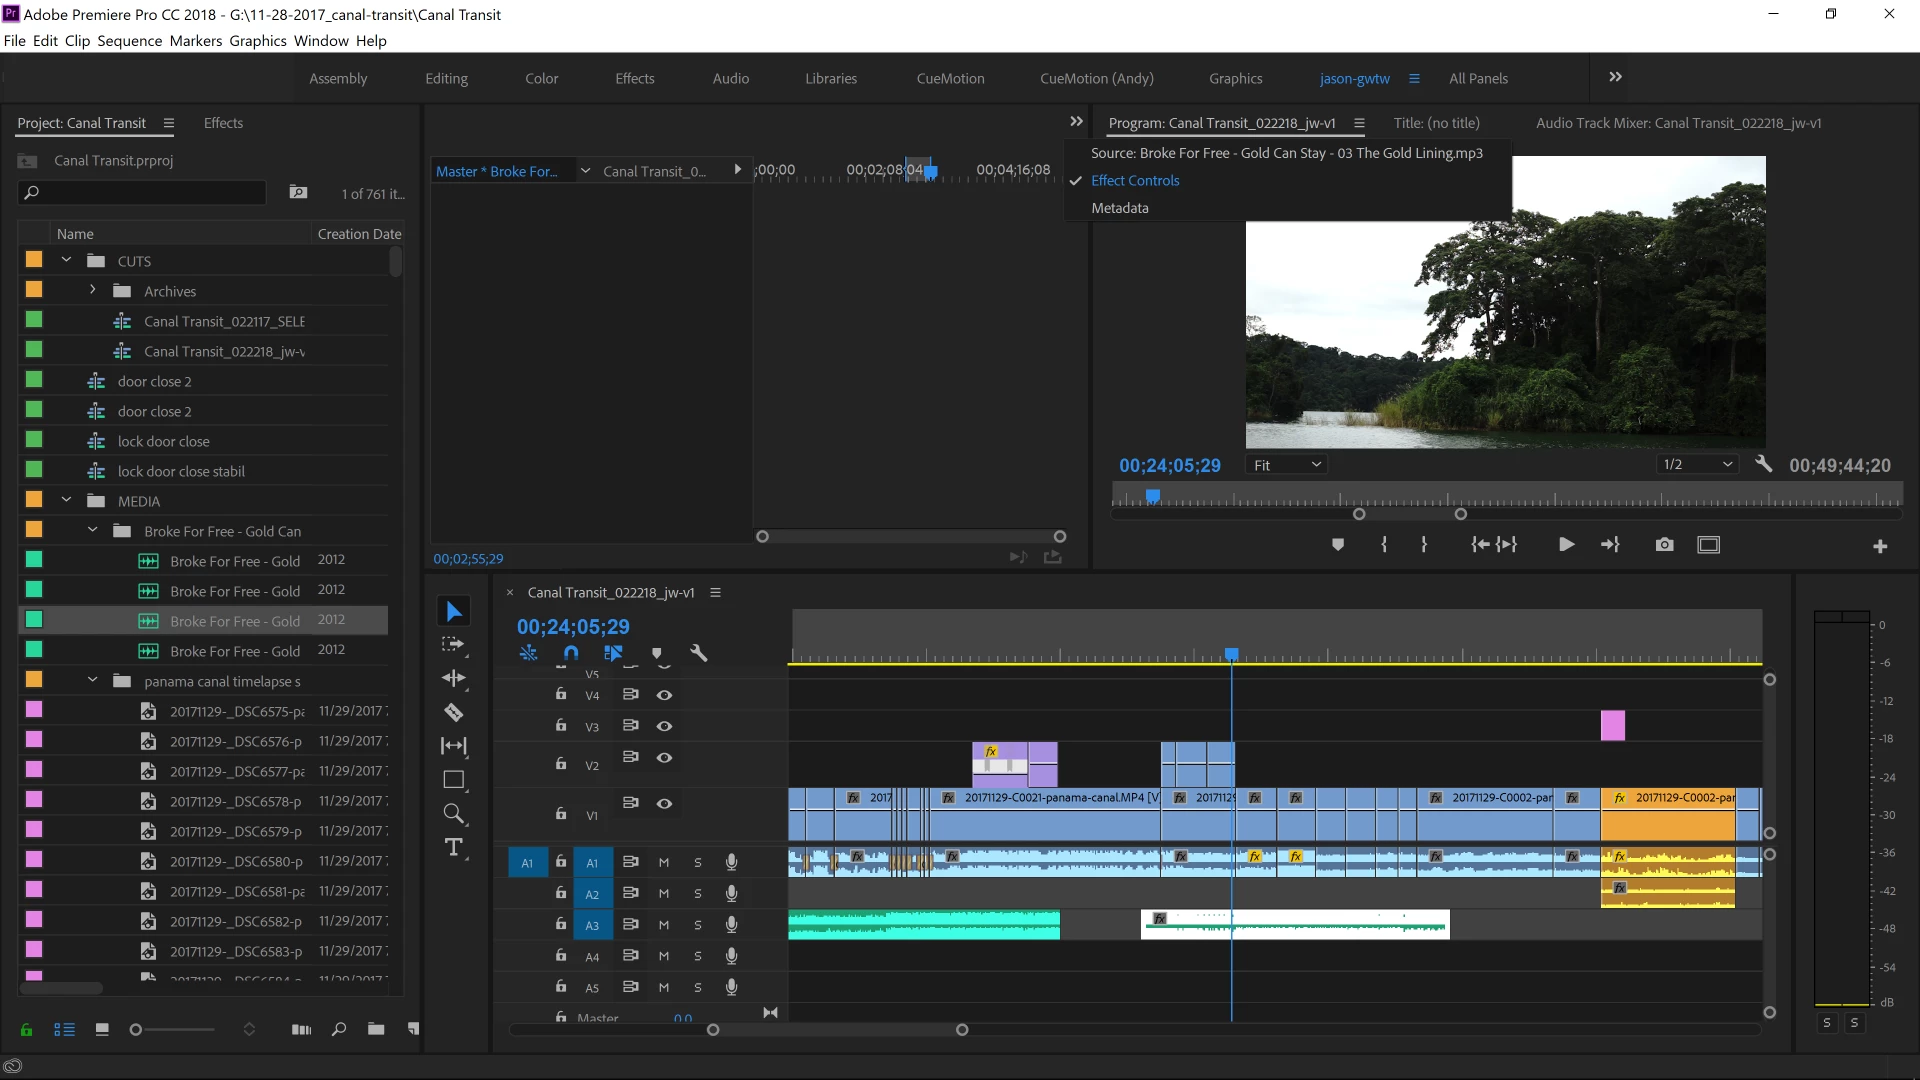Collapse the CUTS bin folder
Screen dimensions: 1920x1080
click(66, 260)
